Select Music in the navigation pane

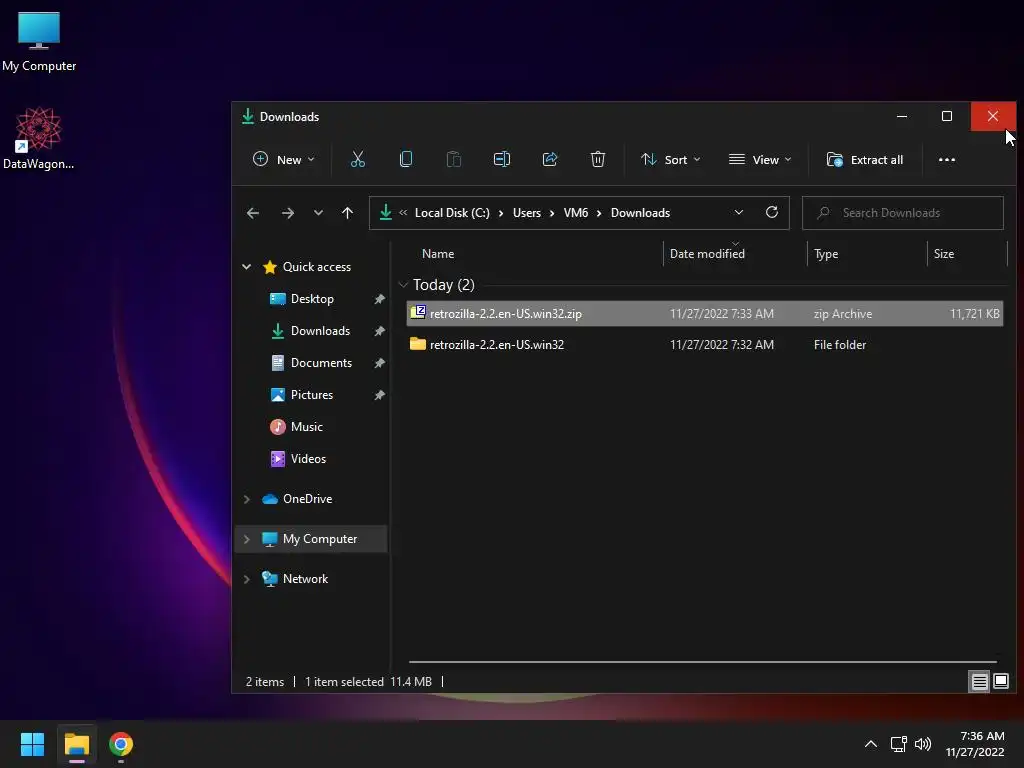306,427
